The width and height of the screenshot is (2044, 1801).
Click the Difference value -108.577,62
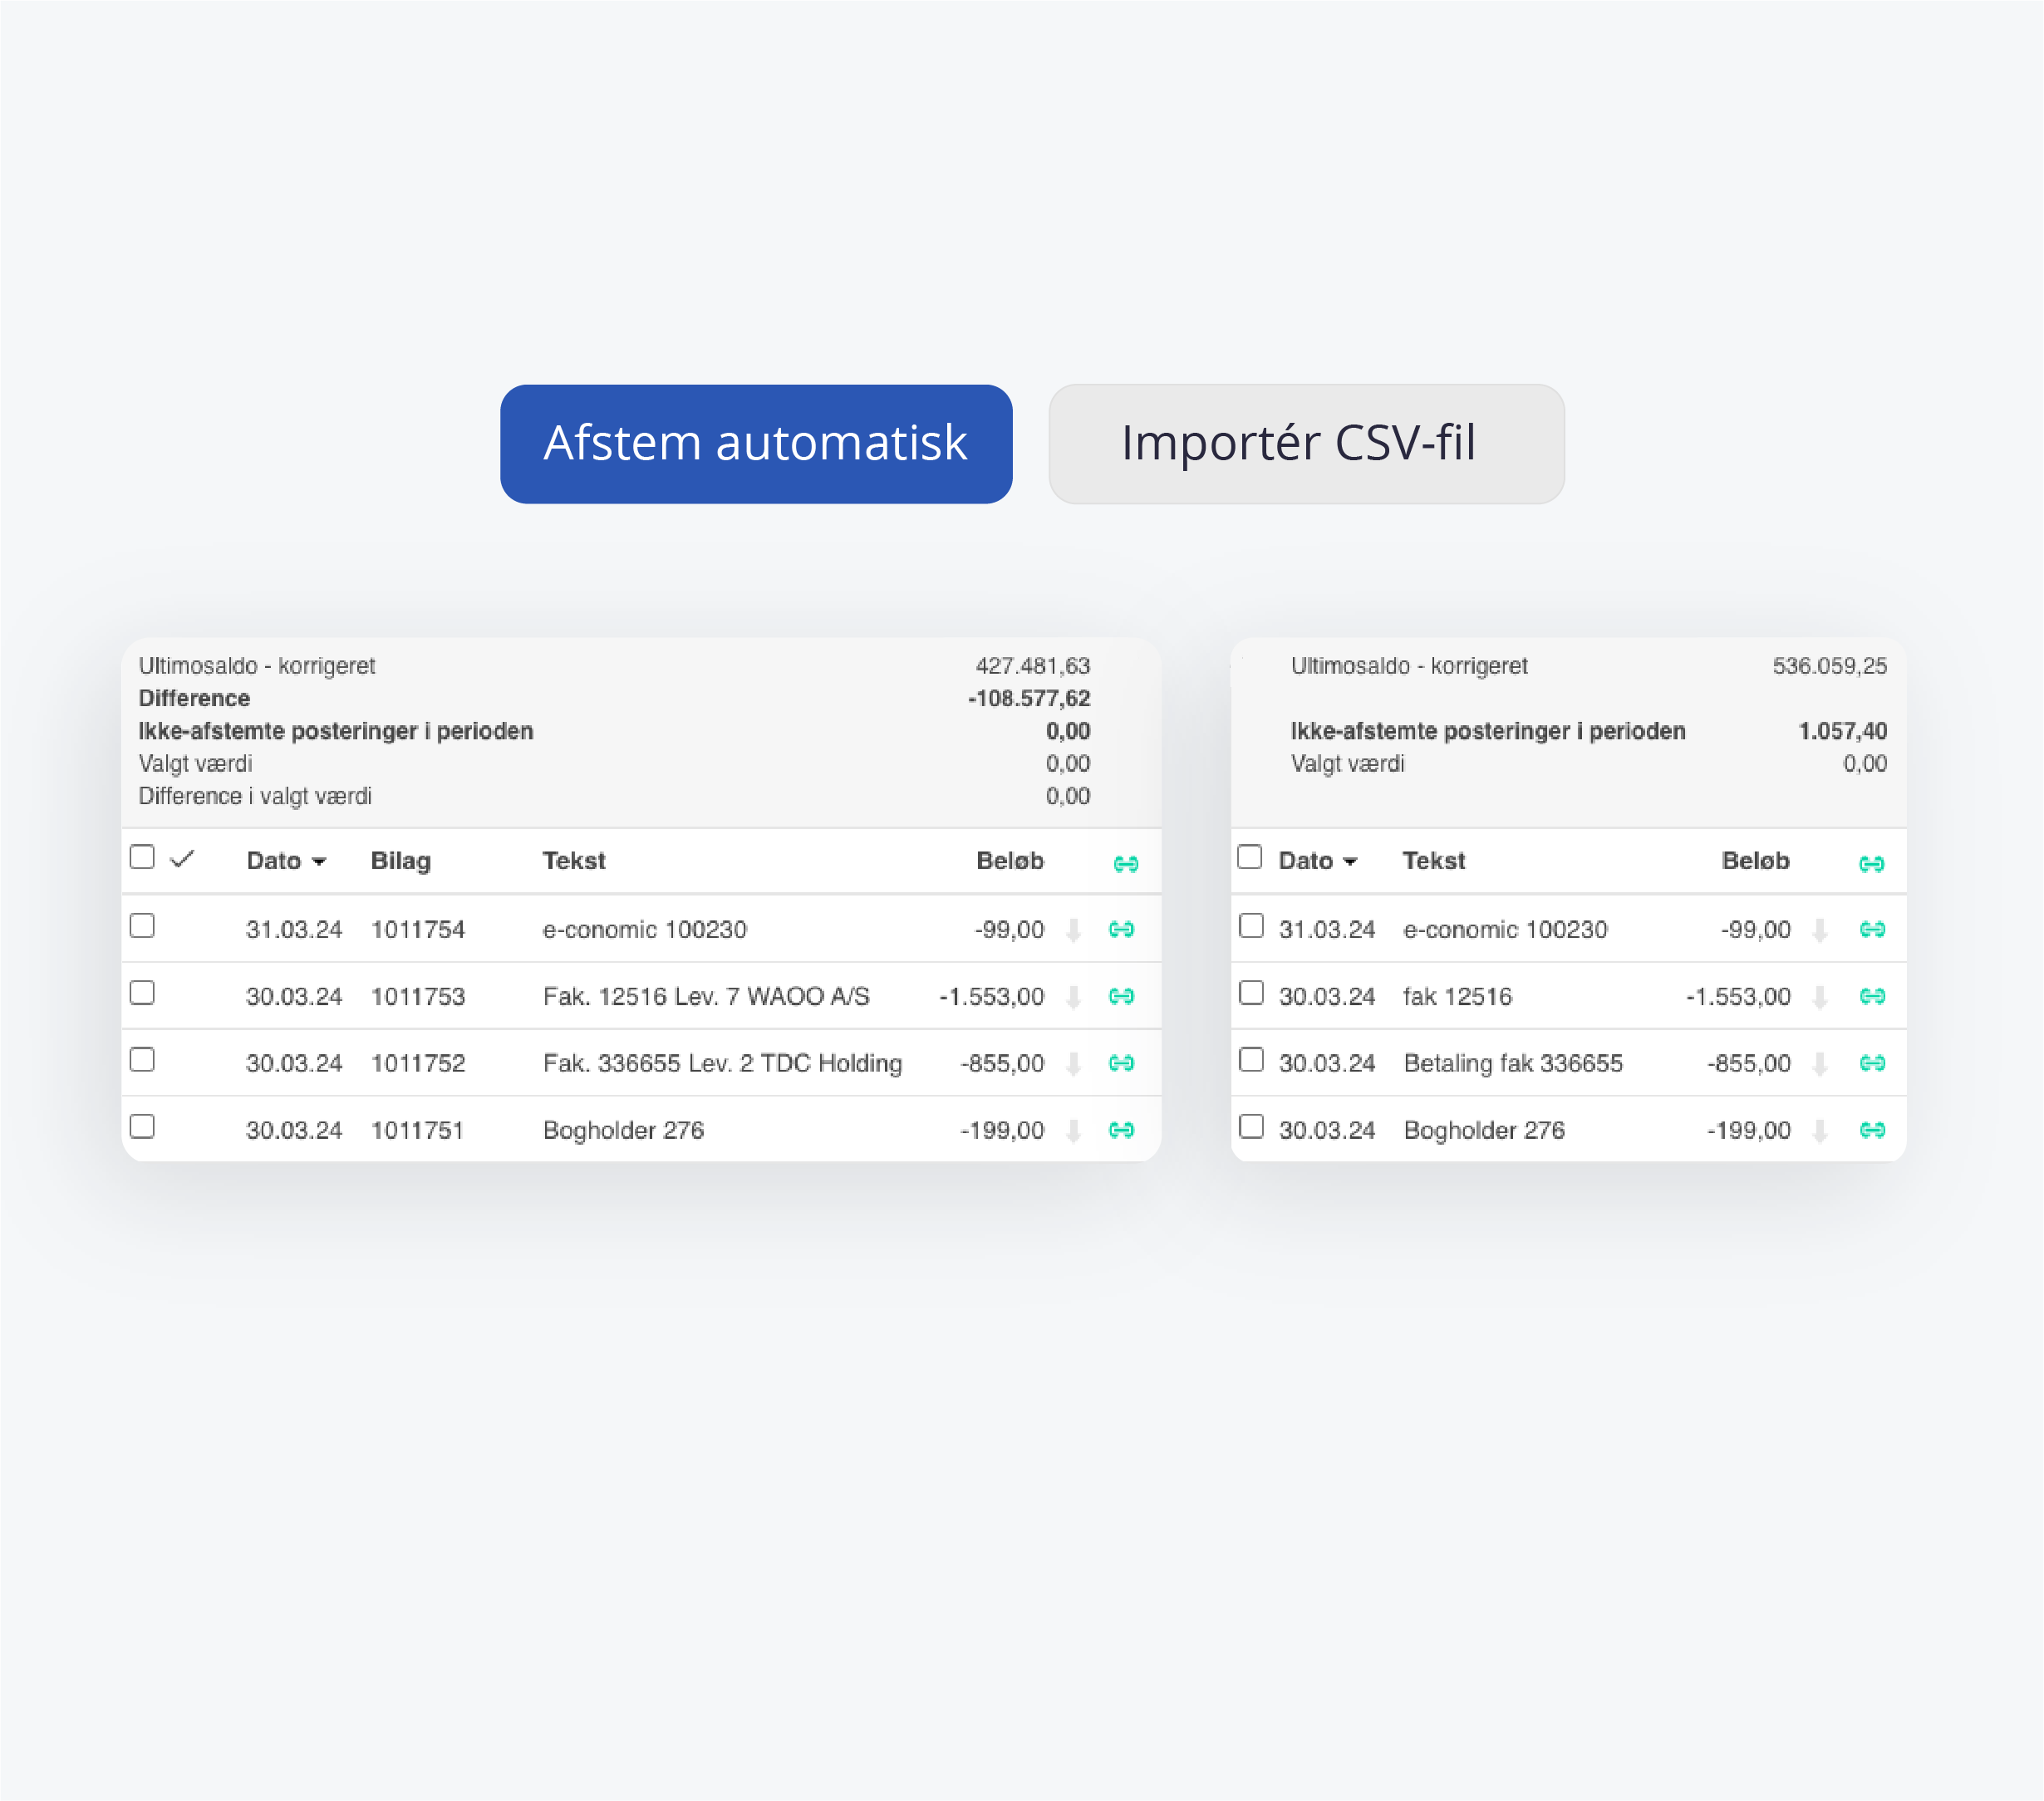[1029, 699]
